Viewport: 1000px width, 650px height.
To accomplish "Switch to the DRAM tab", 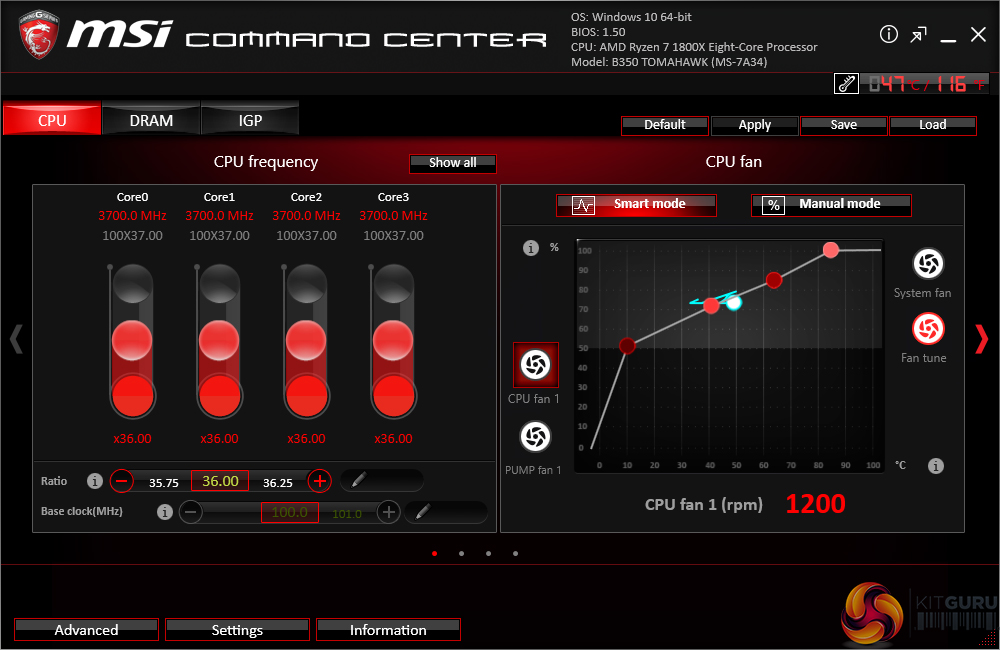I will coord(151,119).
